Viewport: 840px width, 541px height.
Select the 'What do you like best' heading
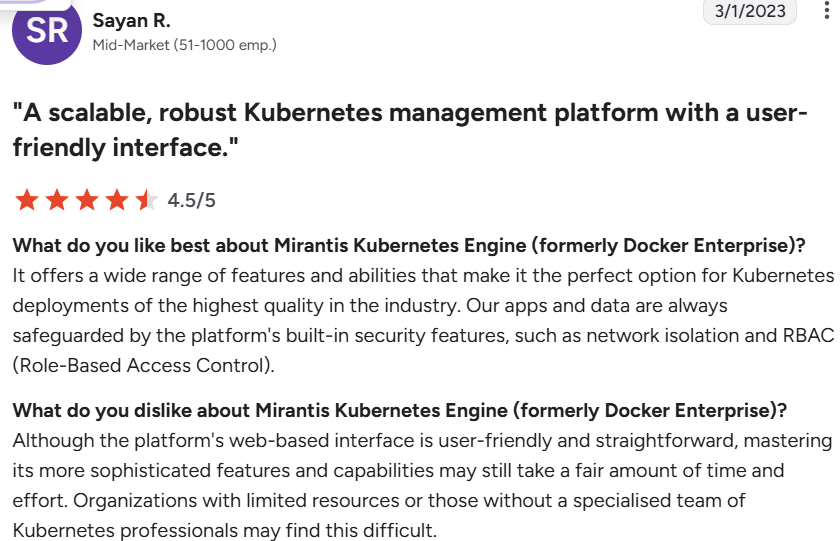point(409,245)
